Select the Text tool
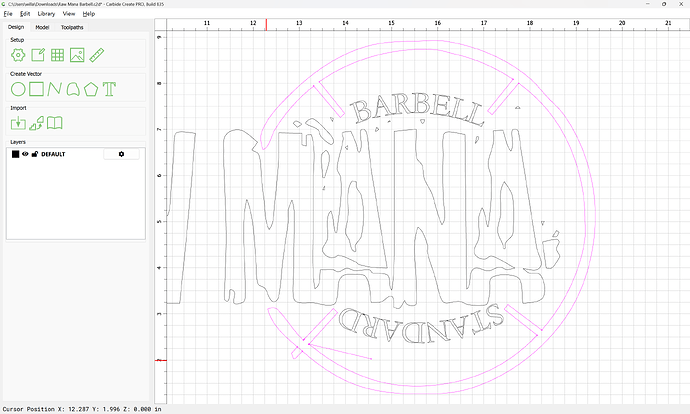Image resolution: width=690 pixels, height=414 pixels. (x=109, y=88)
